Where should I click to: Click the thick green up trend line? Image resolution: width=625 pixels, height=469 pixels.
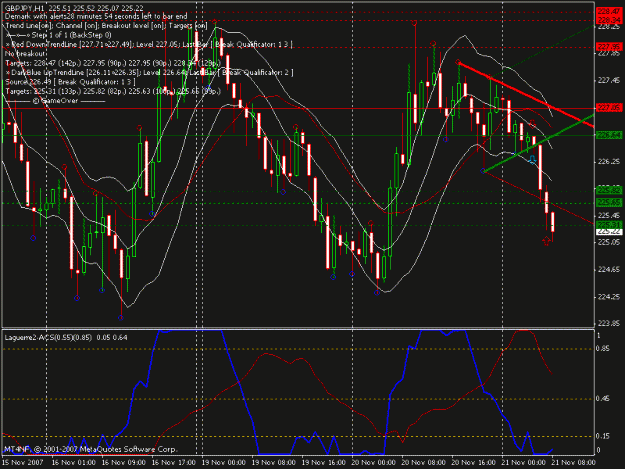click(538, 143)
